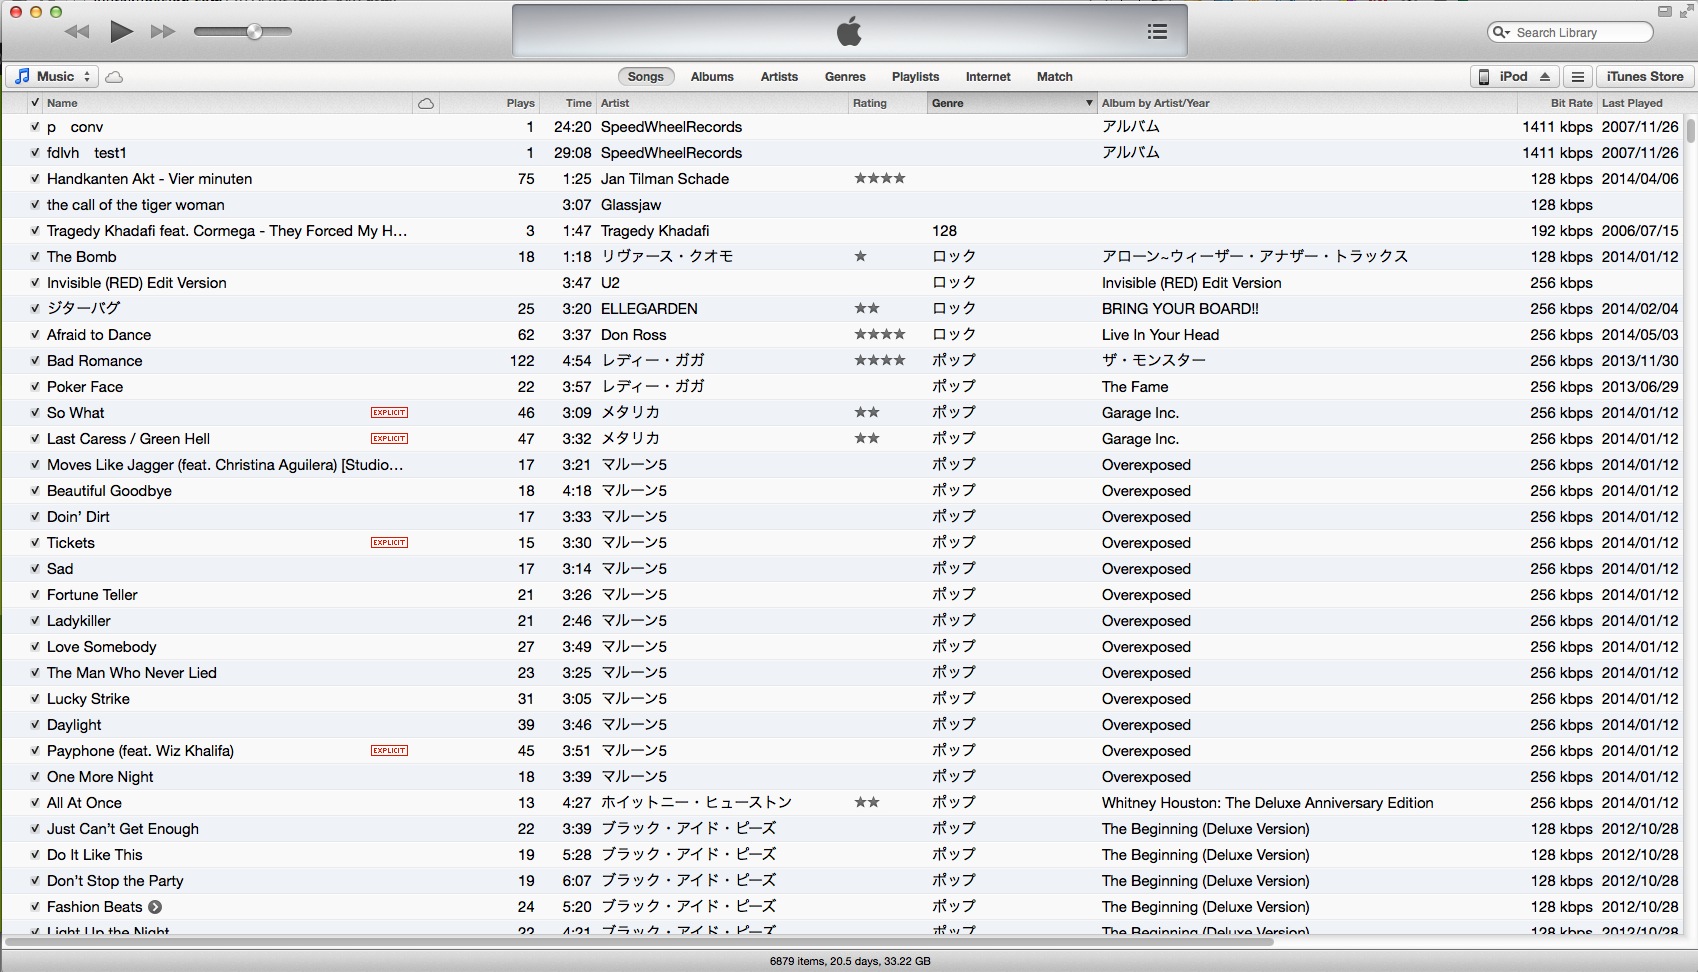Switch to the Artists tab
The image size is (1698, 972).
[x=779, y=77]
